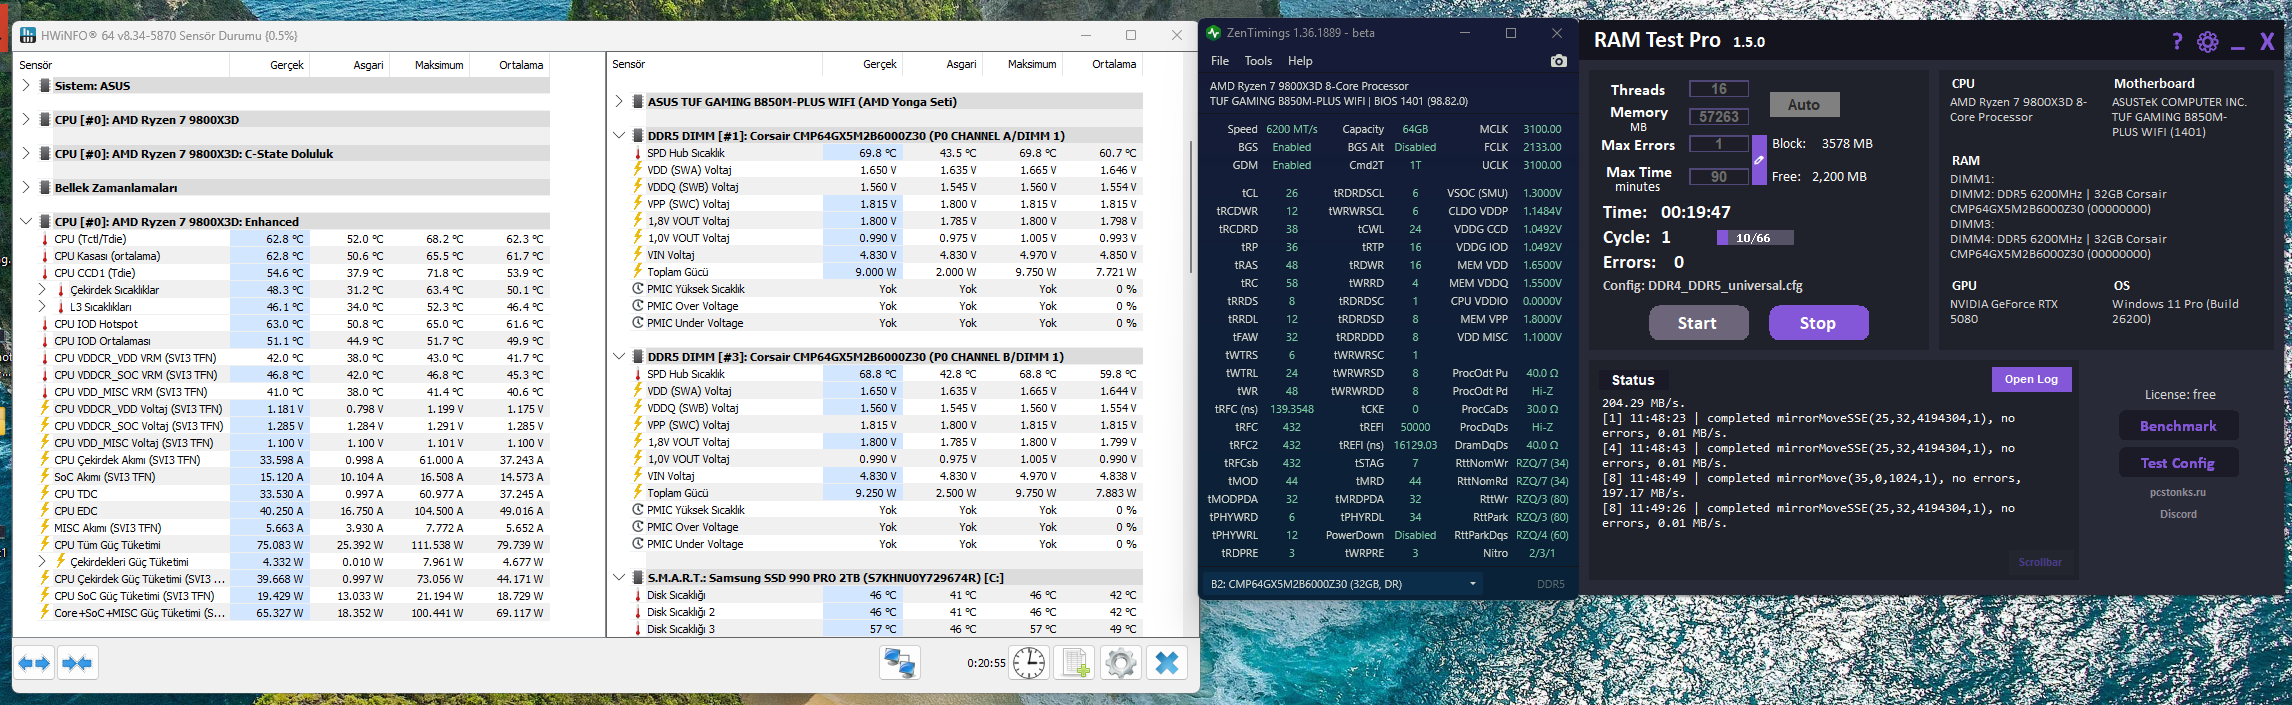Open RAM Test Pro help question mark
The width and height of the screenshot is (2292, 705).
2177,41
